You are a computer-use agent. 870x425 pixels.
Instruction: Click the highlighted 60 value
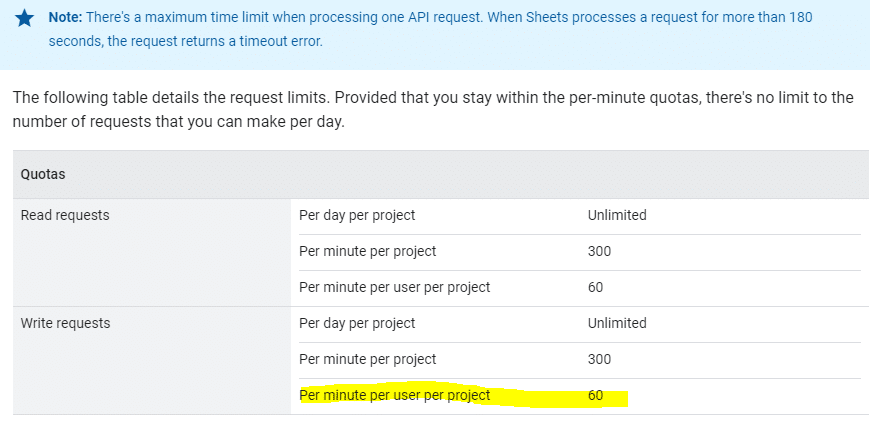point(595,395)
